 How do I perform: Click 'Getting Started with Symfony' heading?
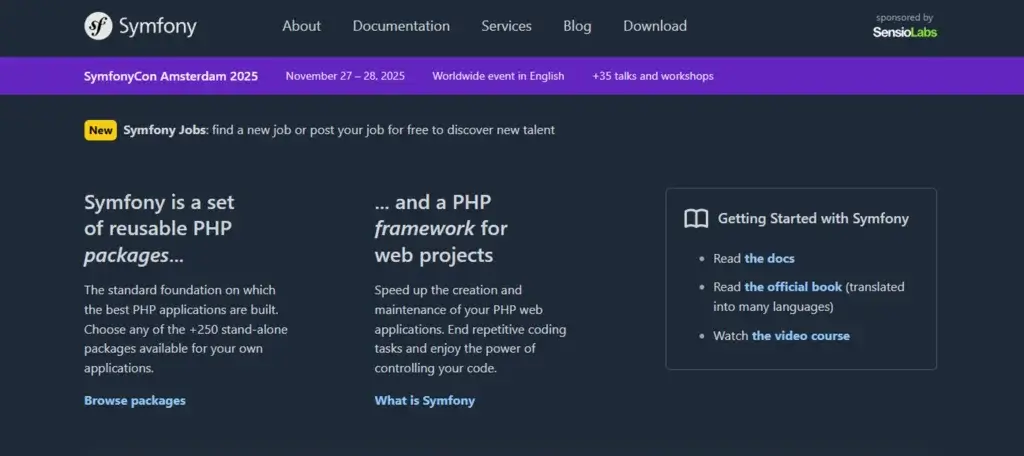click(813, 219)
